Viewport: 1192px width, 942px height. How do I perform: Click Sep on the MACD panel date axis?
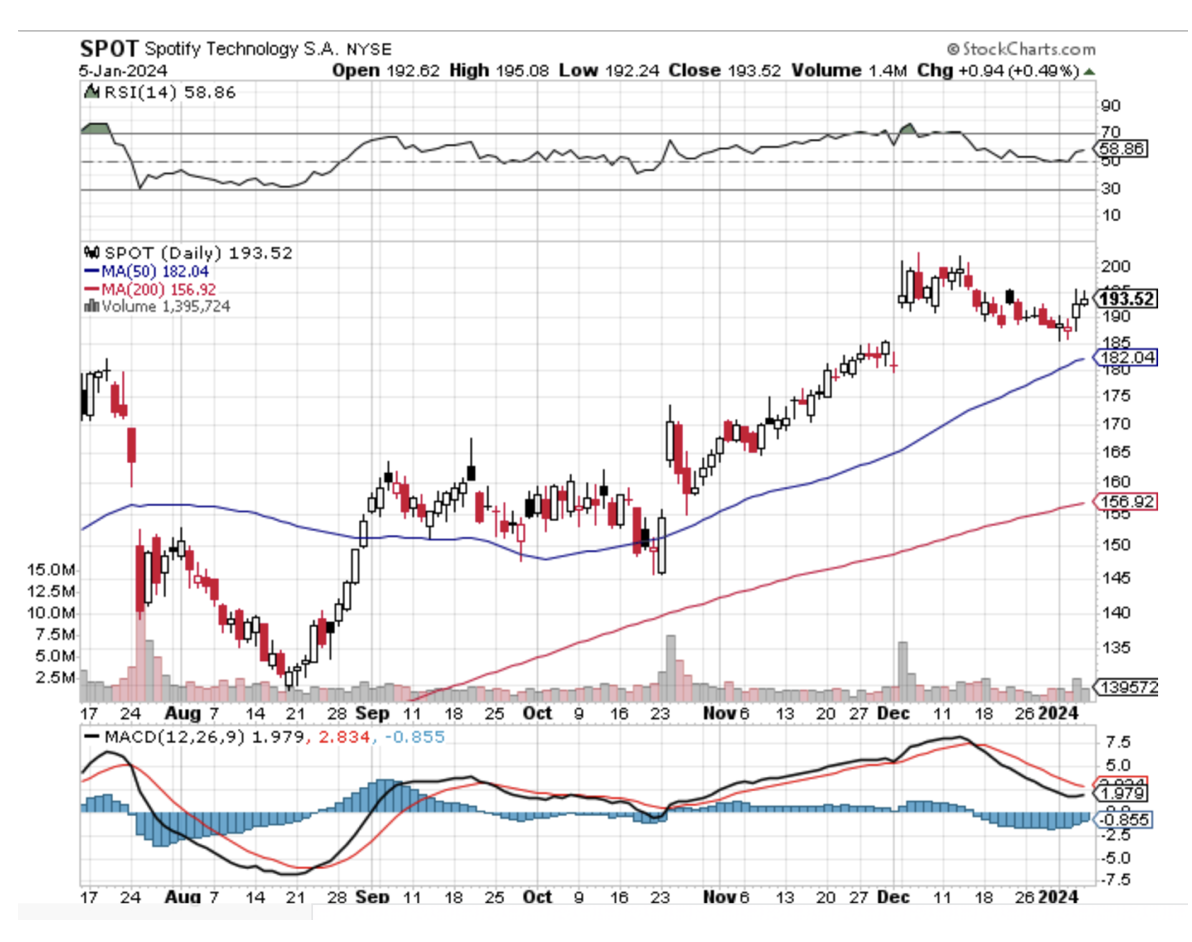(x=372, y=897)
